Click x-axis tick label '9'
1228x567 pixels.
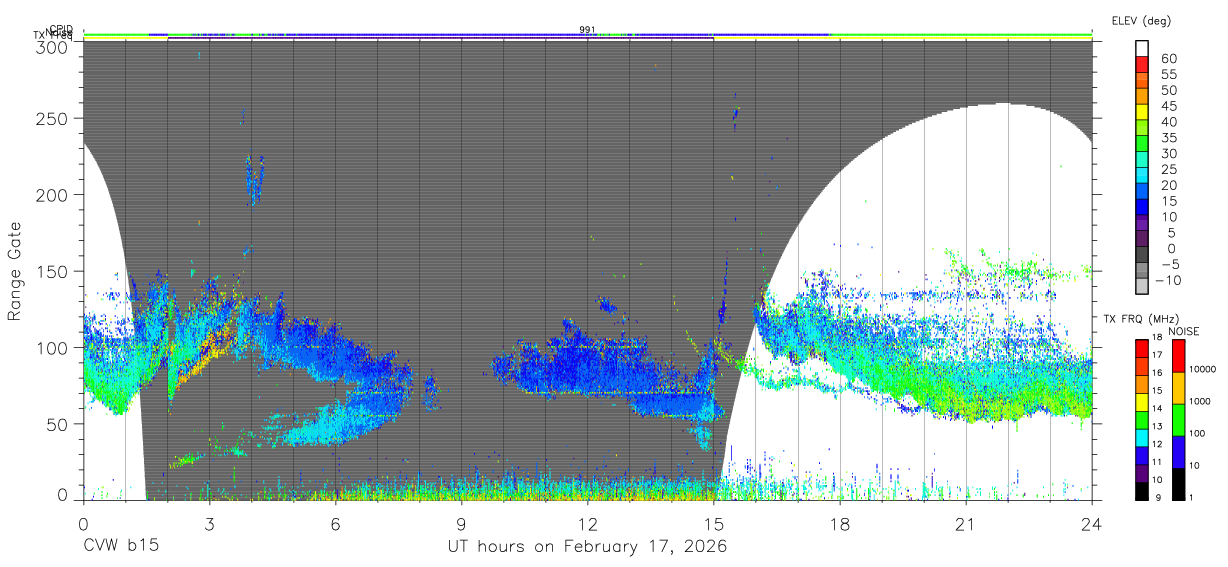pyautogui.click(x=461, y=523)
